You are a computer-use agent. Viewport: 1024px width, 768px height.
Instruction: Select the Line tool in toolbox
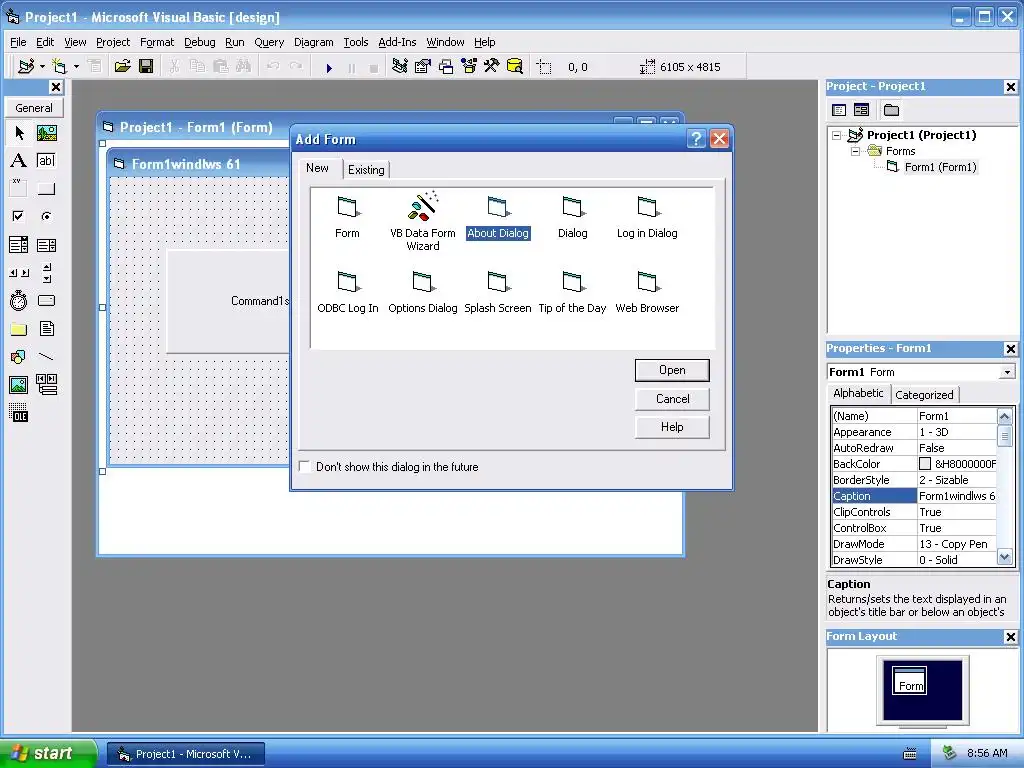click(46, 357)
